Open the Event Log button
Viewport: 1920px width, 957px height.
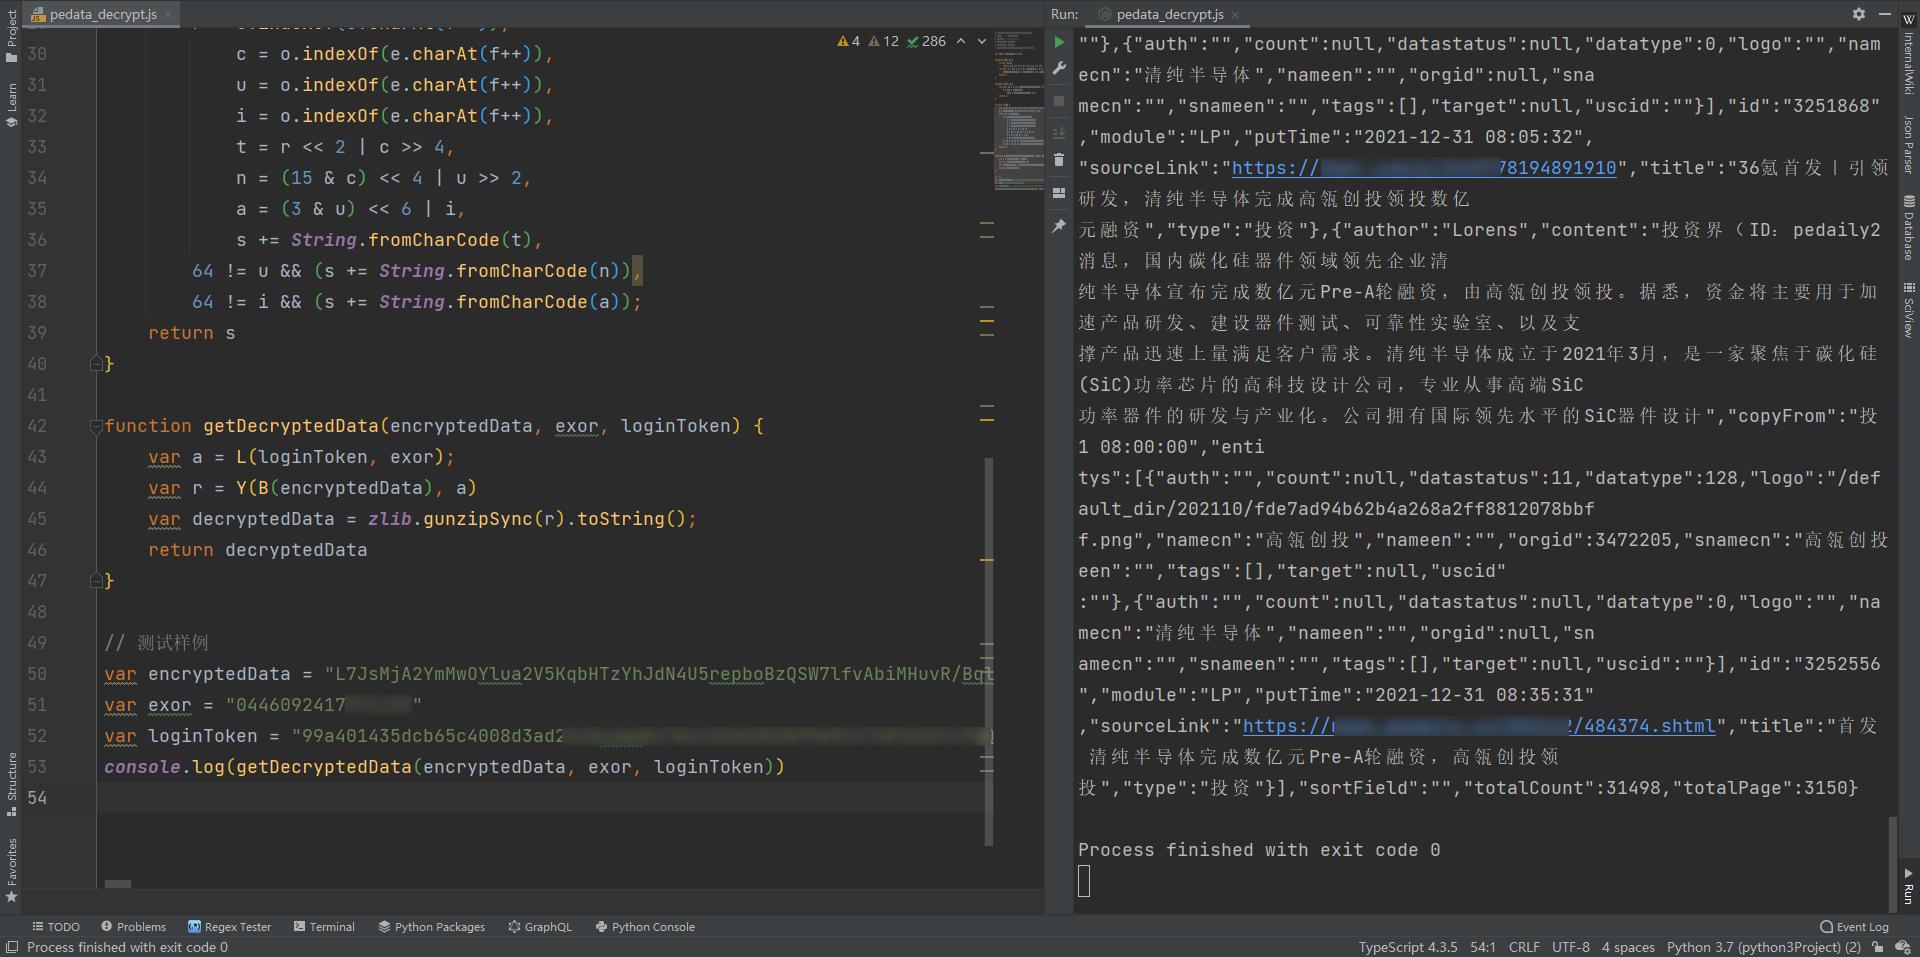(1854, 927)
